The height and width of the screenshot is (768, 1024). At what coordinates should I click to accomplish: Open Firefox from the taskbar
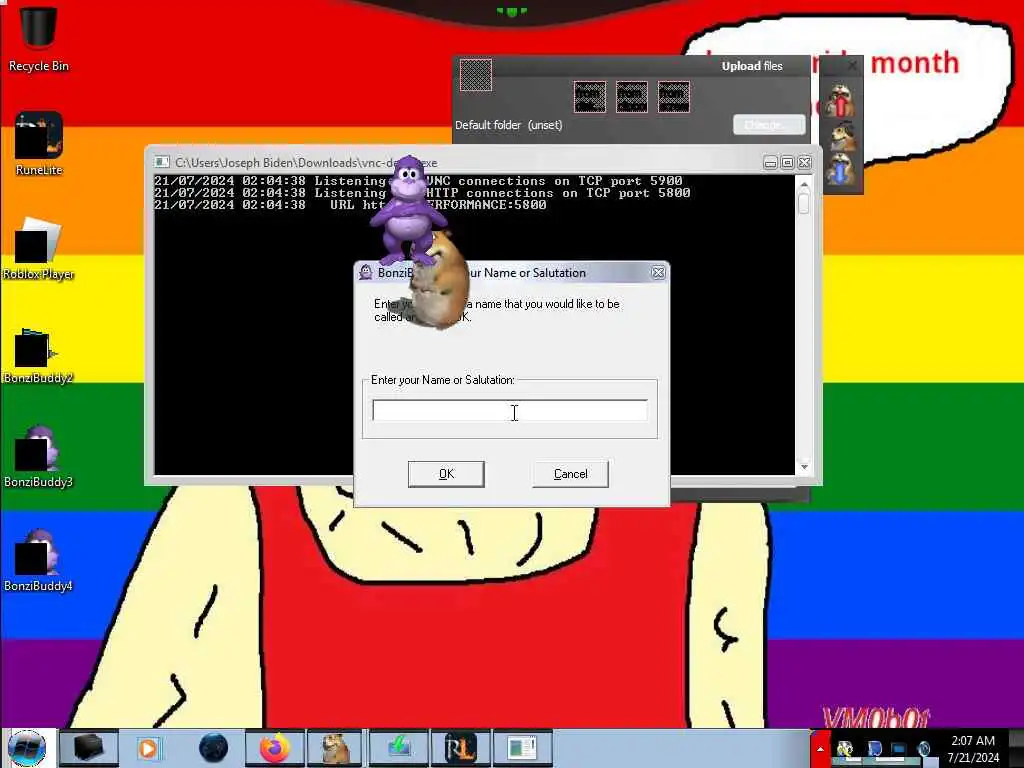pos(275,748)
